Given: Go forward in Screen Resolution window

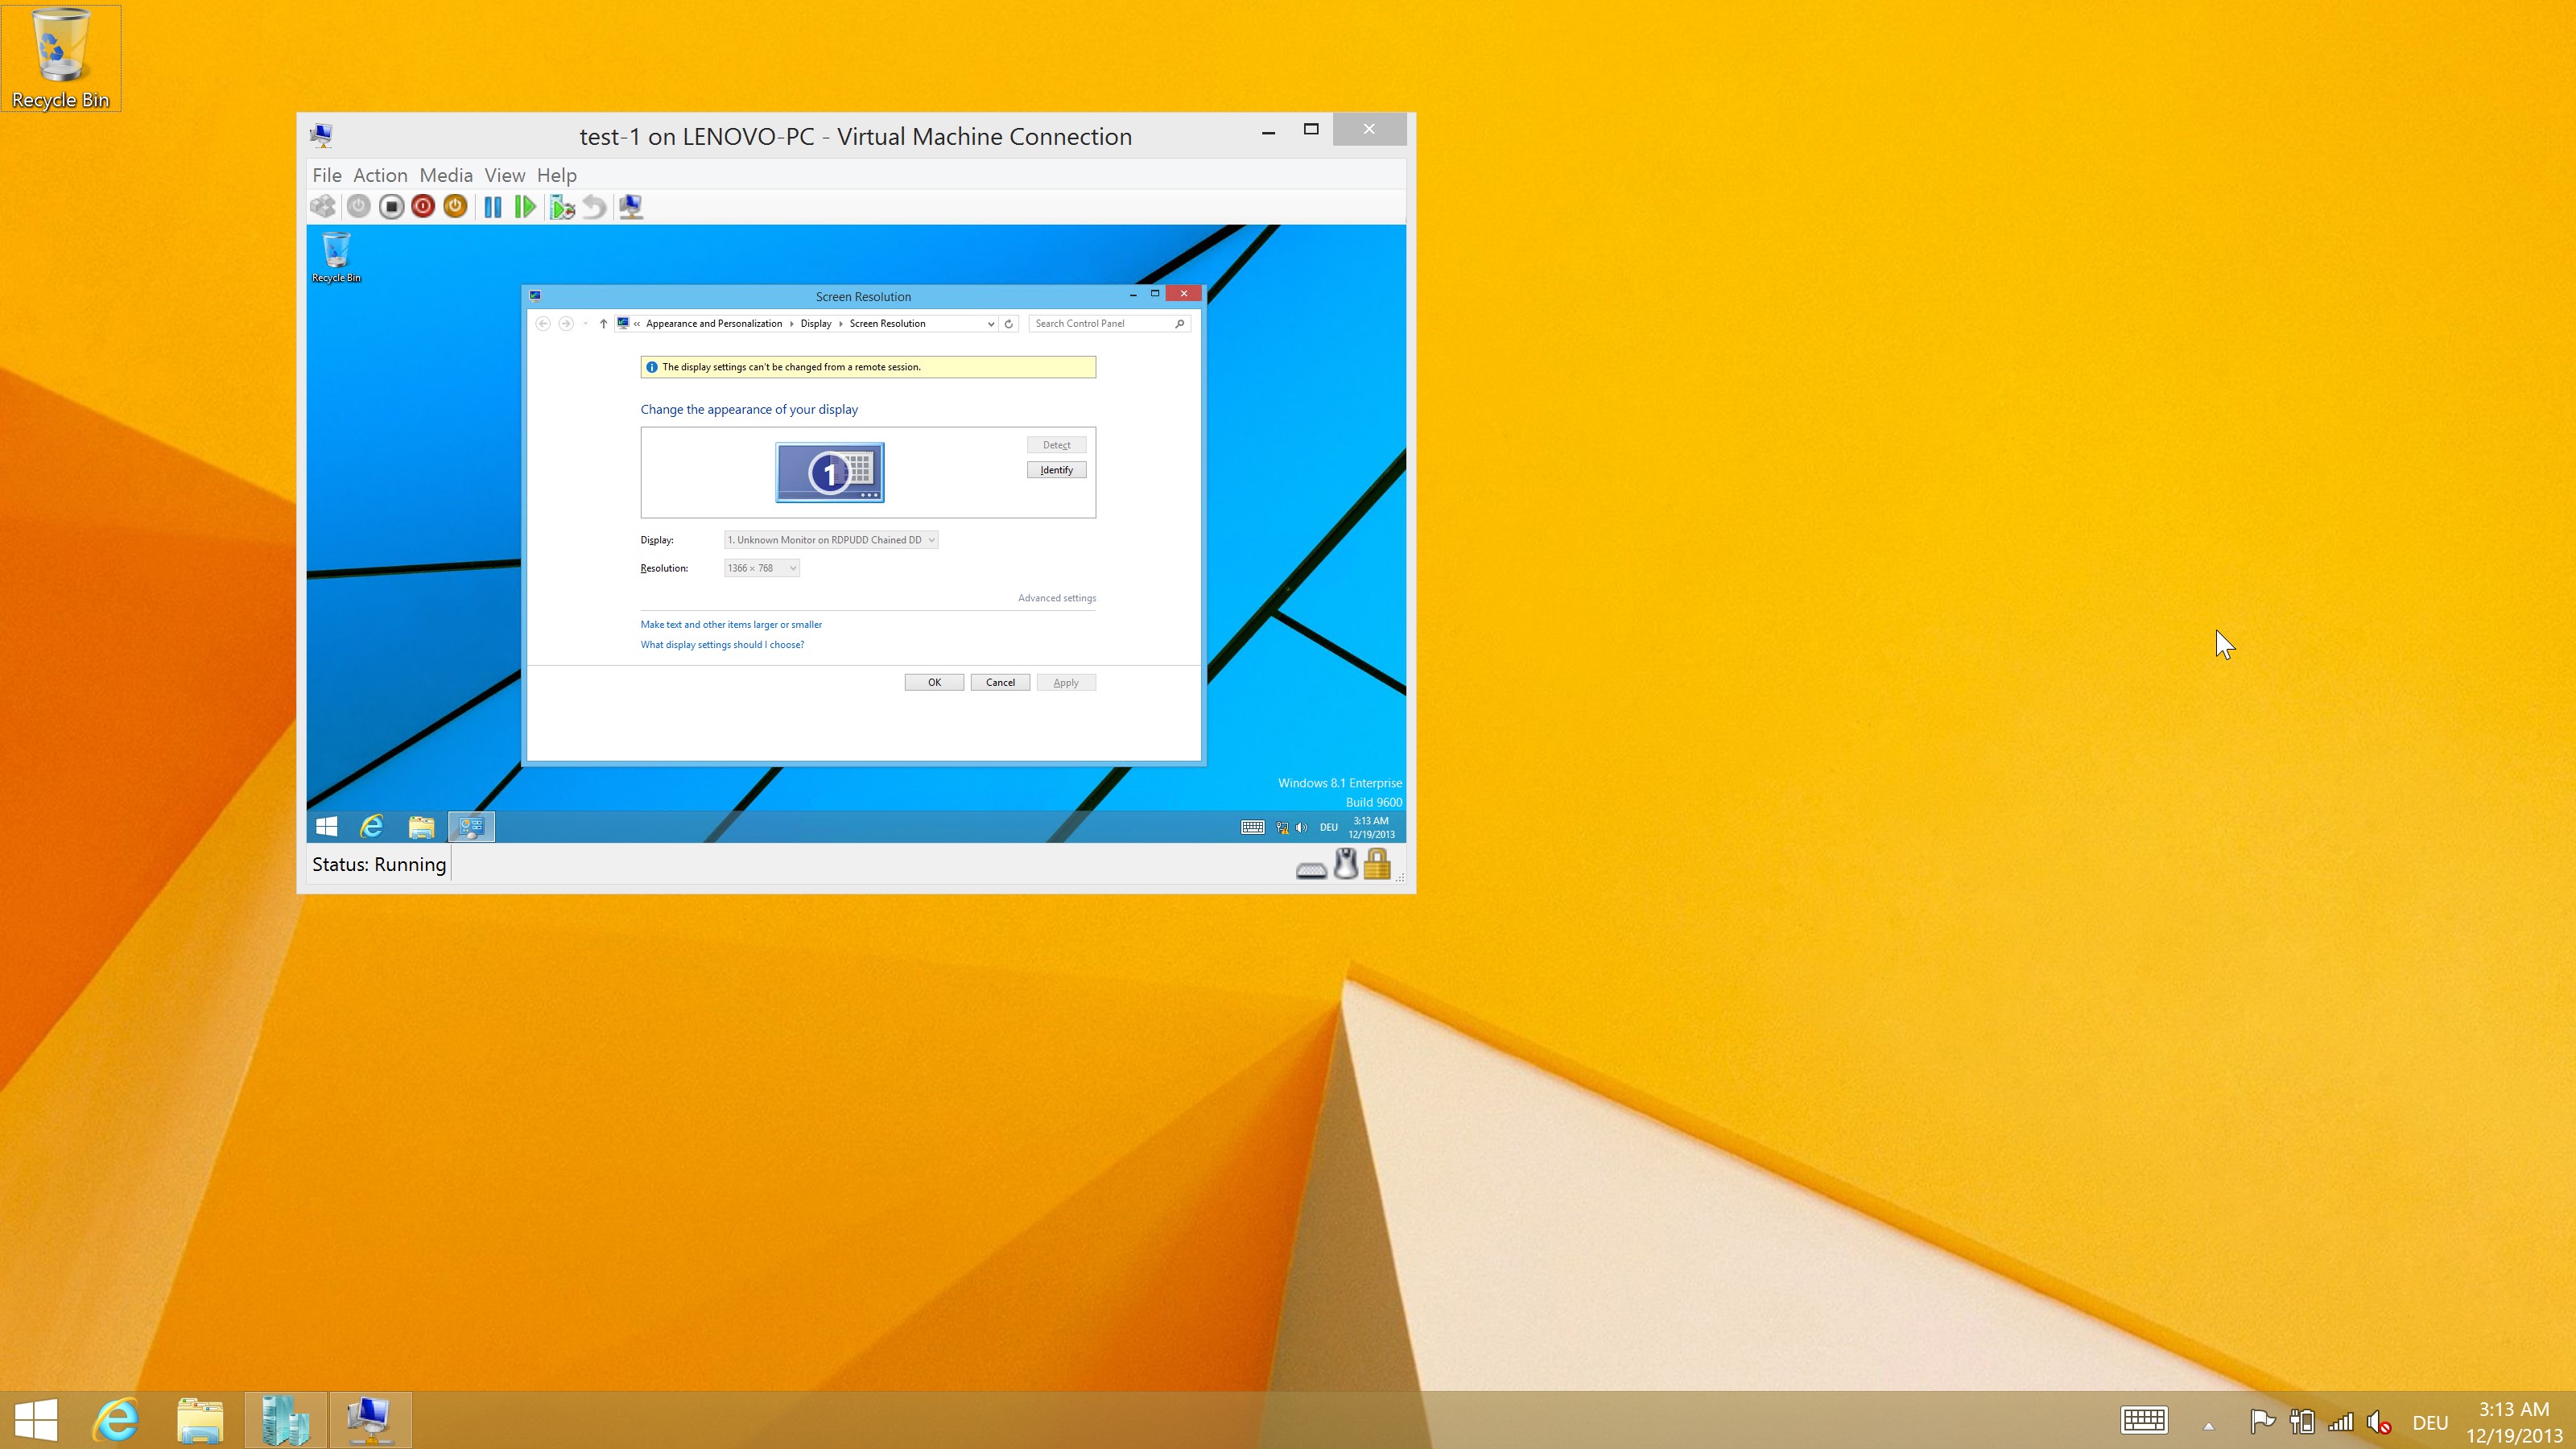Looking at the screenshot, I should click(566, 323).
